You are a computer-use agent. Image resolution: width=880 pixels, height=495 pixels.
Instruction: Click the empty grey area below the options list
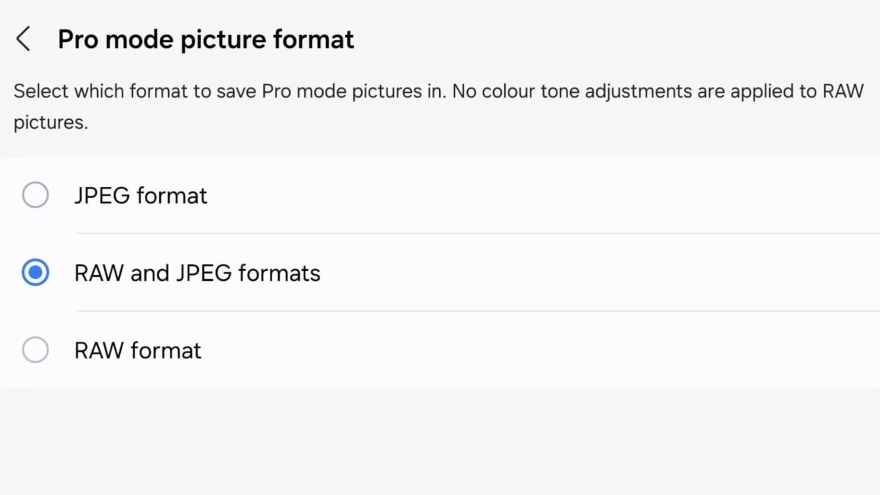[440, 440]
